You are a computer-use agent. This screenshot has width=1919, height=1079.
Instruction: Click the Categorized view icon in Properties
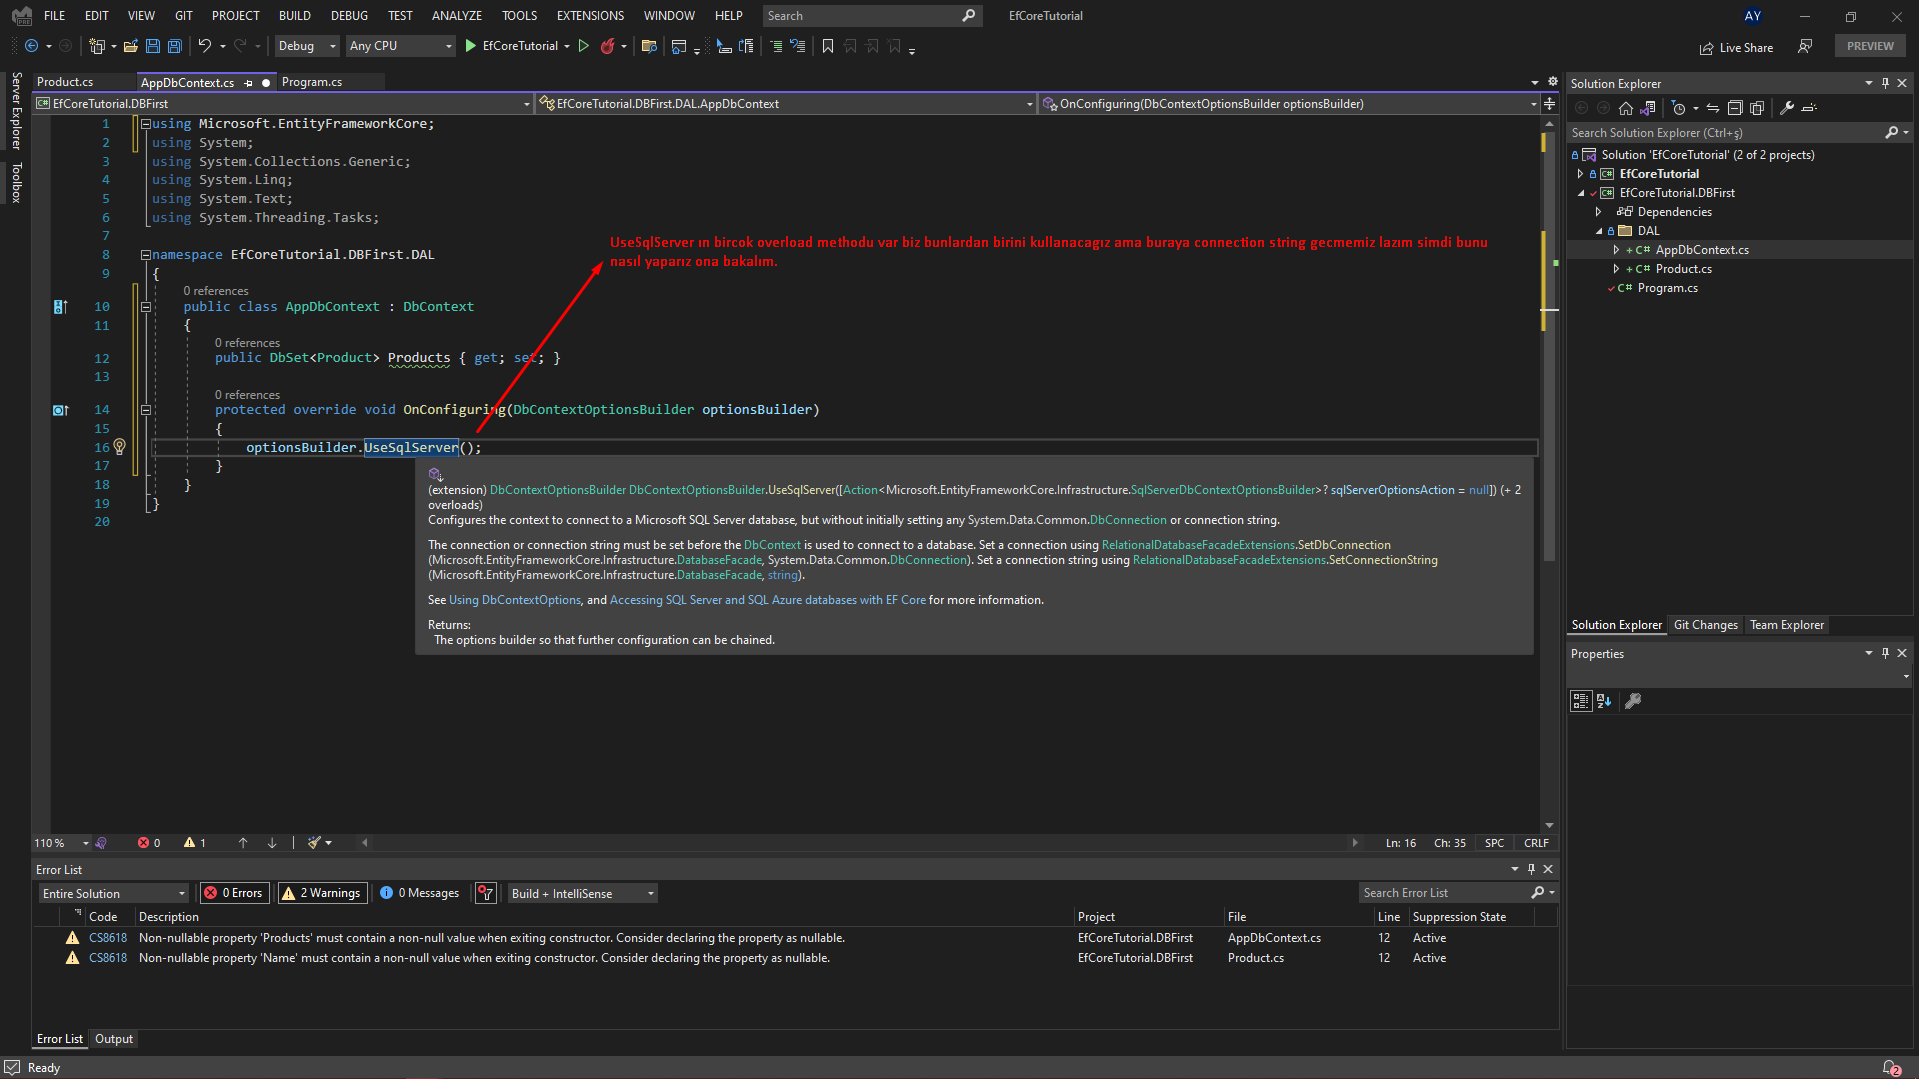pos(1581,701)
